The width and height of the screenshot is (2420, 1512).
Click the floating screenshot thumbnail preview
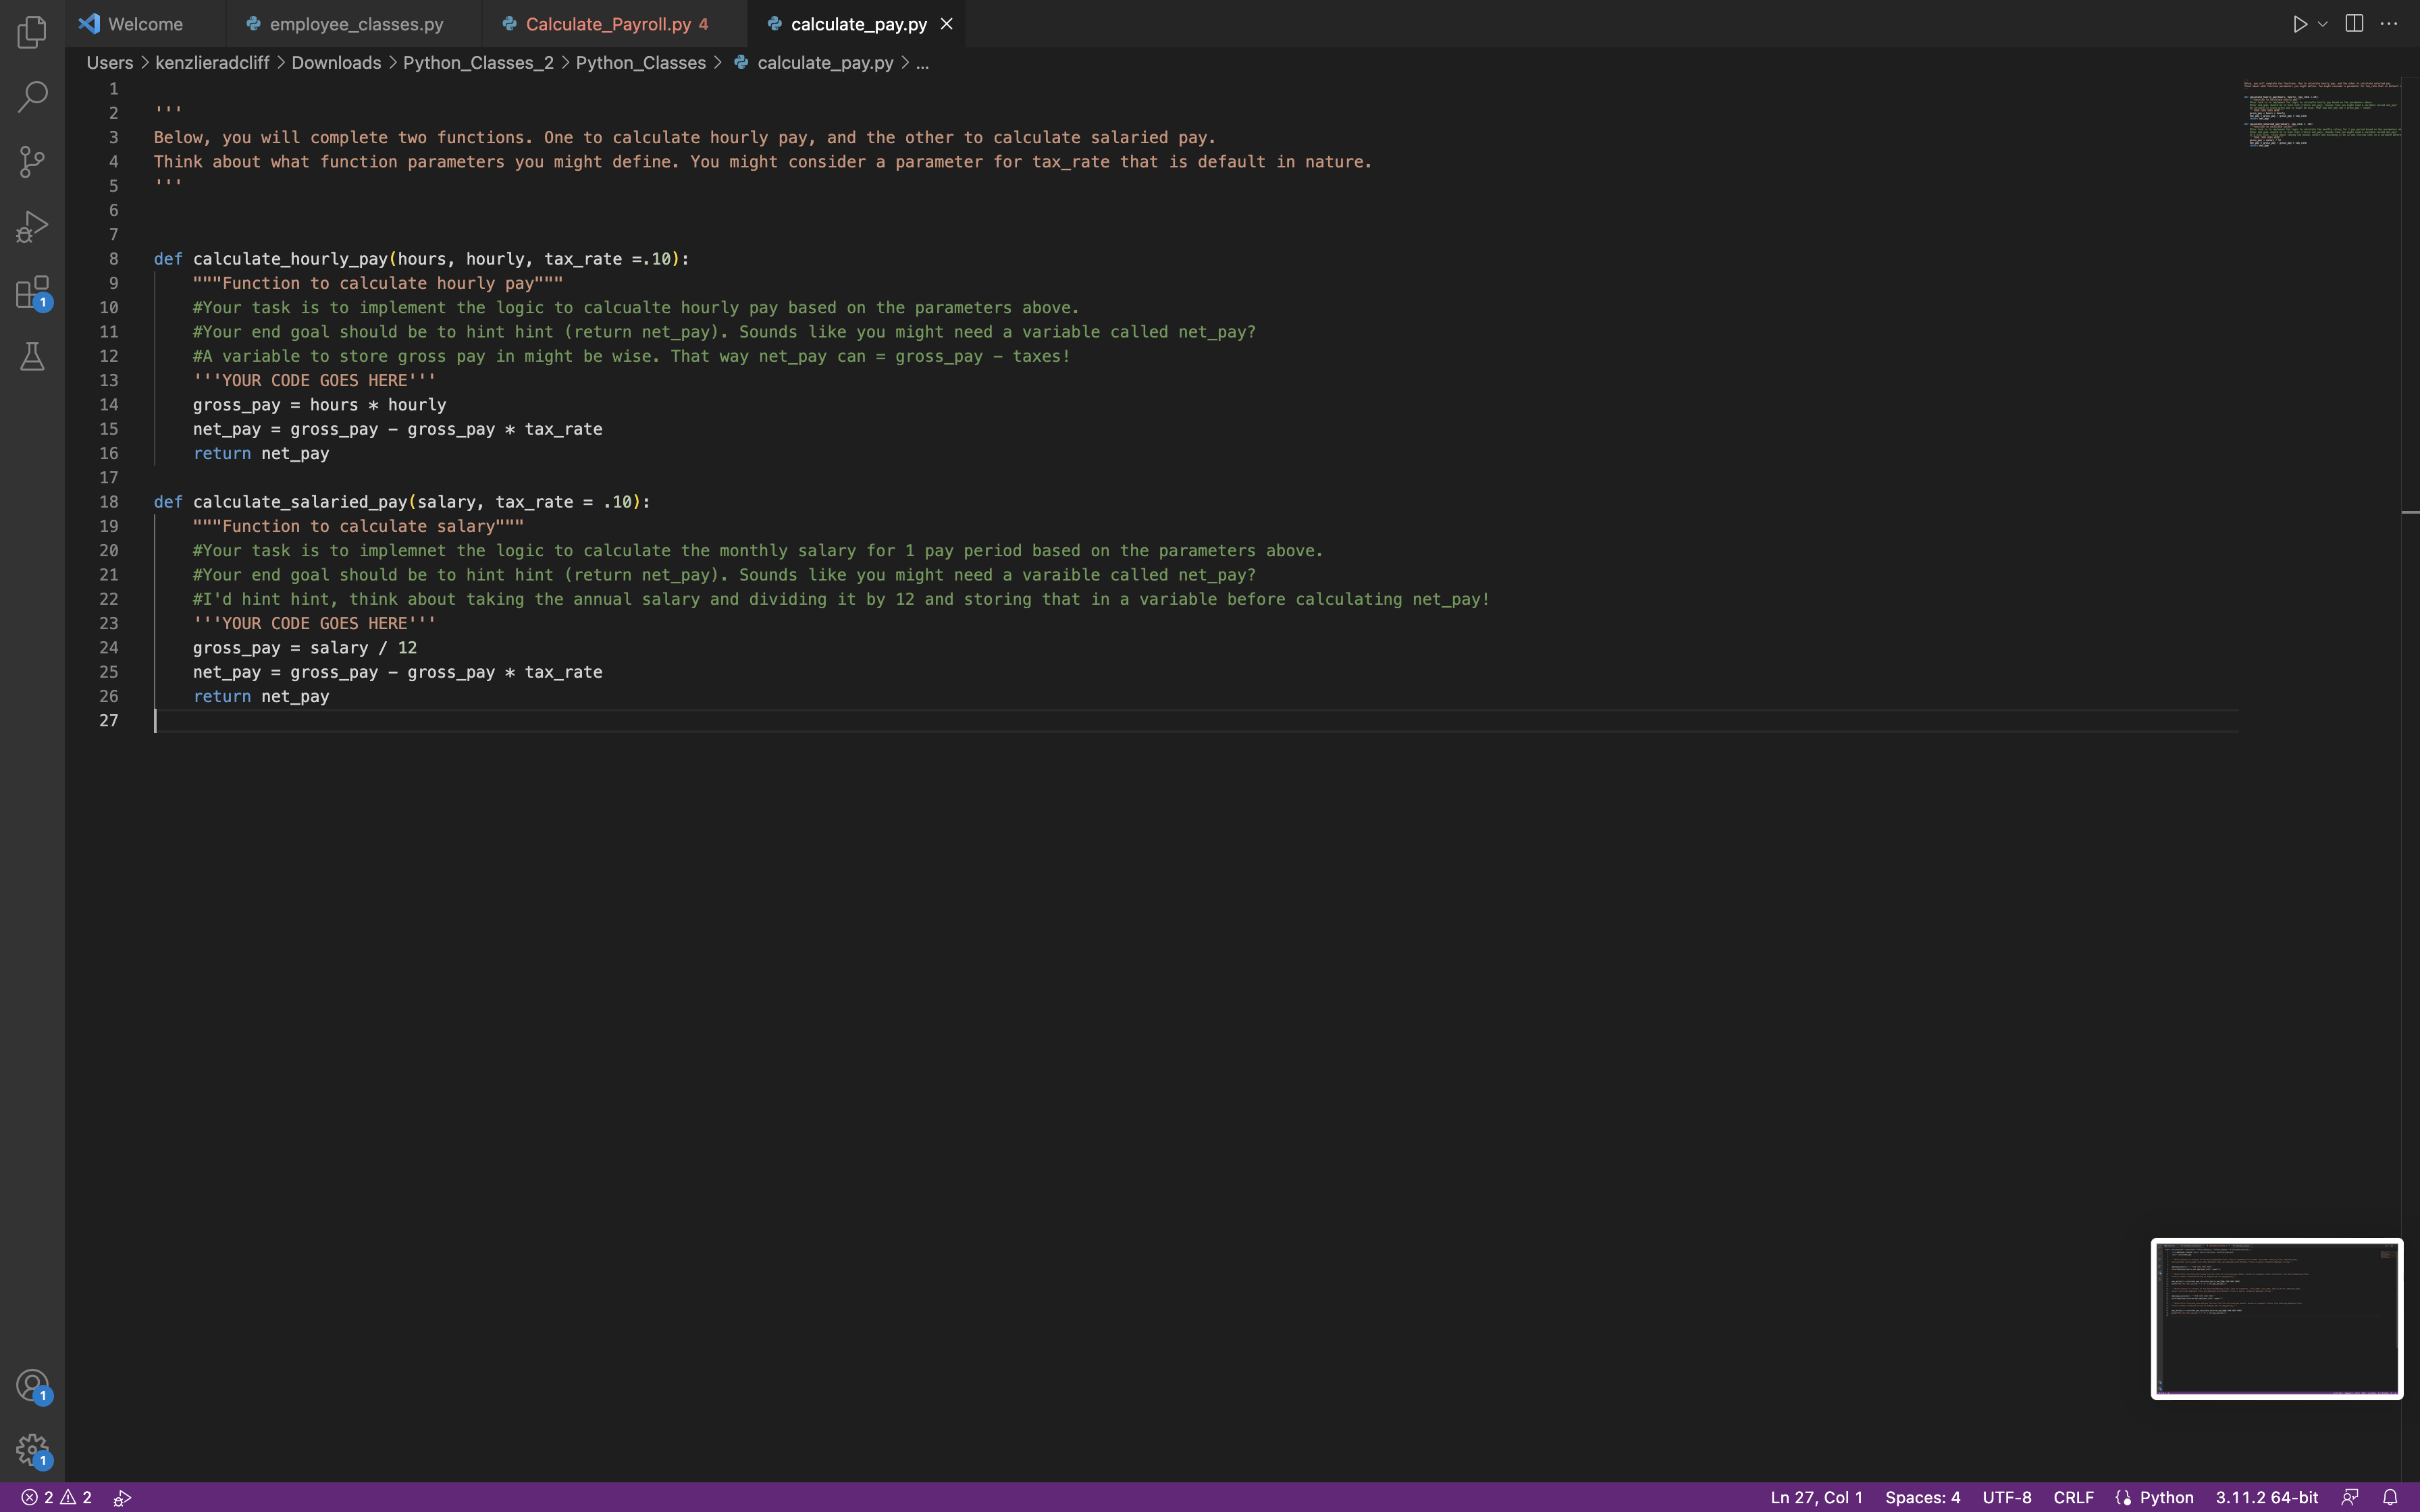[x=2276, y=1318]
